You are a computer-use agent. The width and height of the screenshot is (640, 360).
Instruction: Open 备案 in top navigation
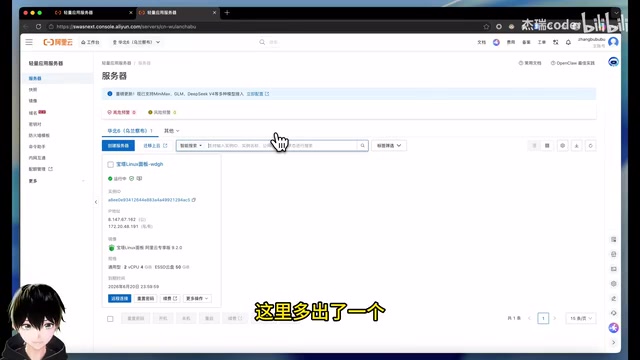pyautogui.click(x=527, y=42)
